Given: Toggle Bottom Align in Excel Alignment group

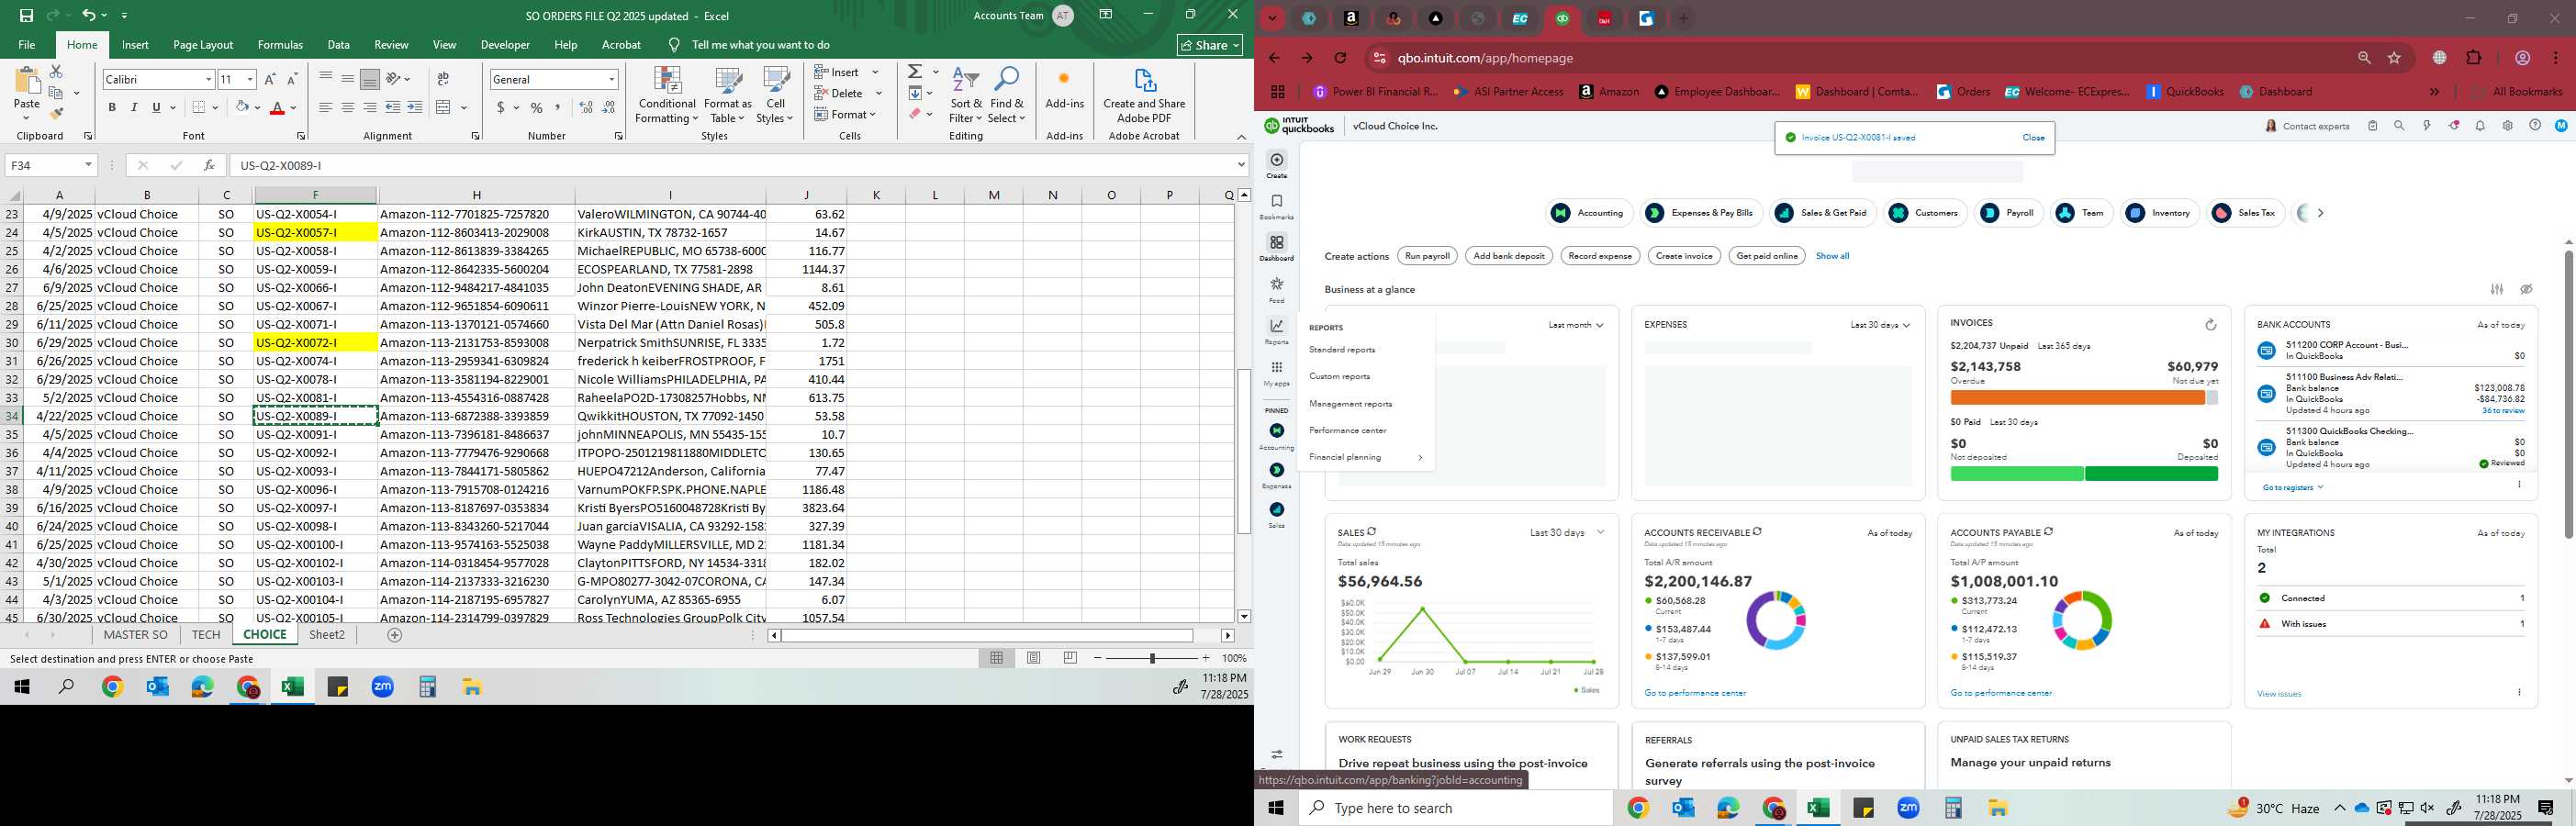Looking at the screenshot, I should click(370, 79).
